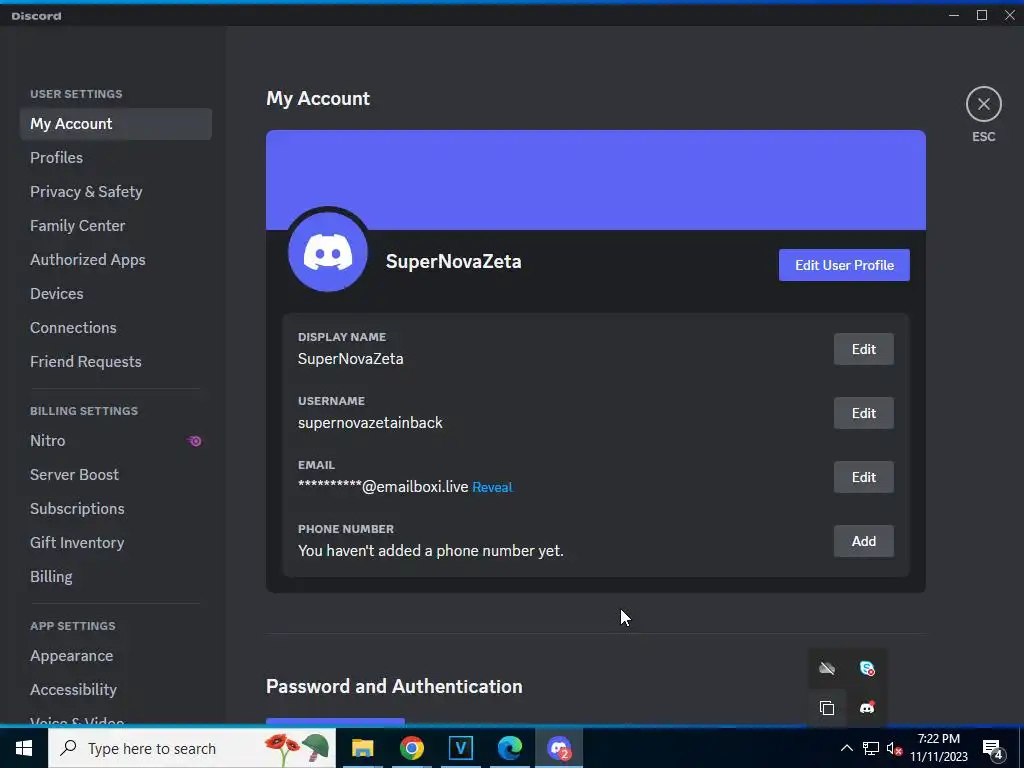Click the Discord taskbar icon
This screenshot has width=1024, height=768.
(559, 748)
